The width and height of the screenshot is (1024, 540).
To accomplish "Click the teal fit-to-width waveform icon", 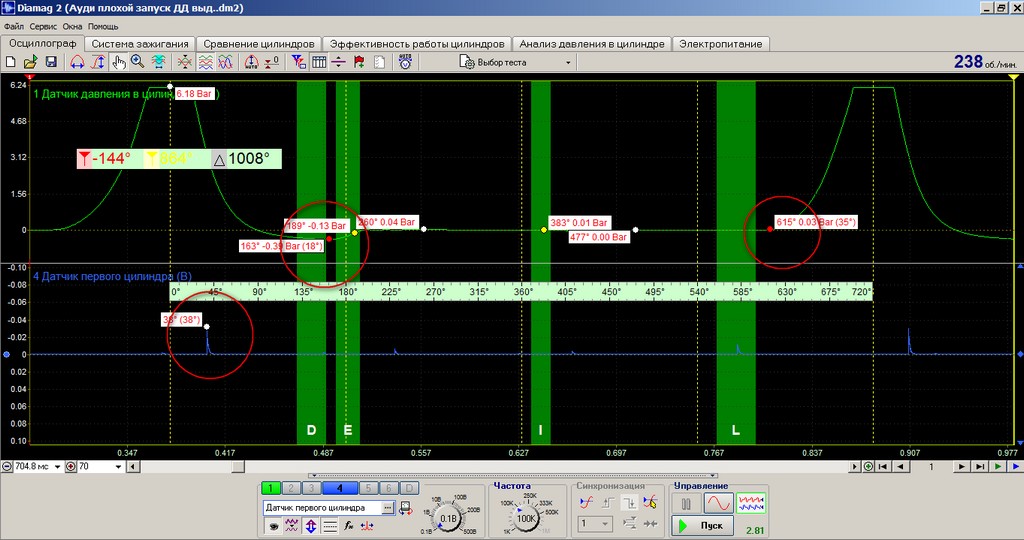I will click(x=158, y=62).
